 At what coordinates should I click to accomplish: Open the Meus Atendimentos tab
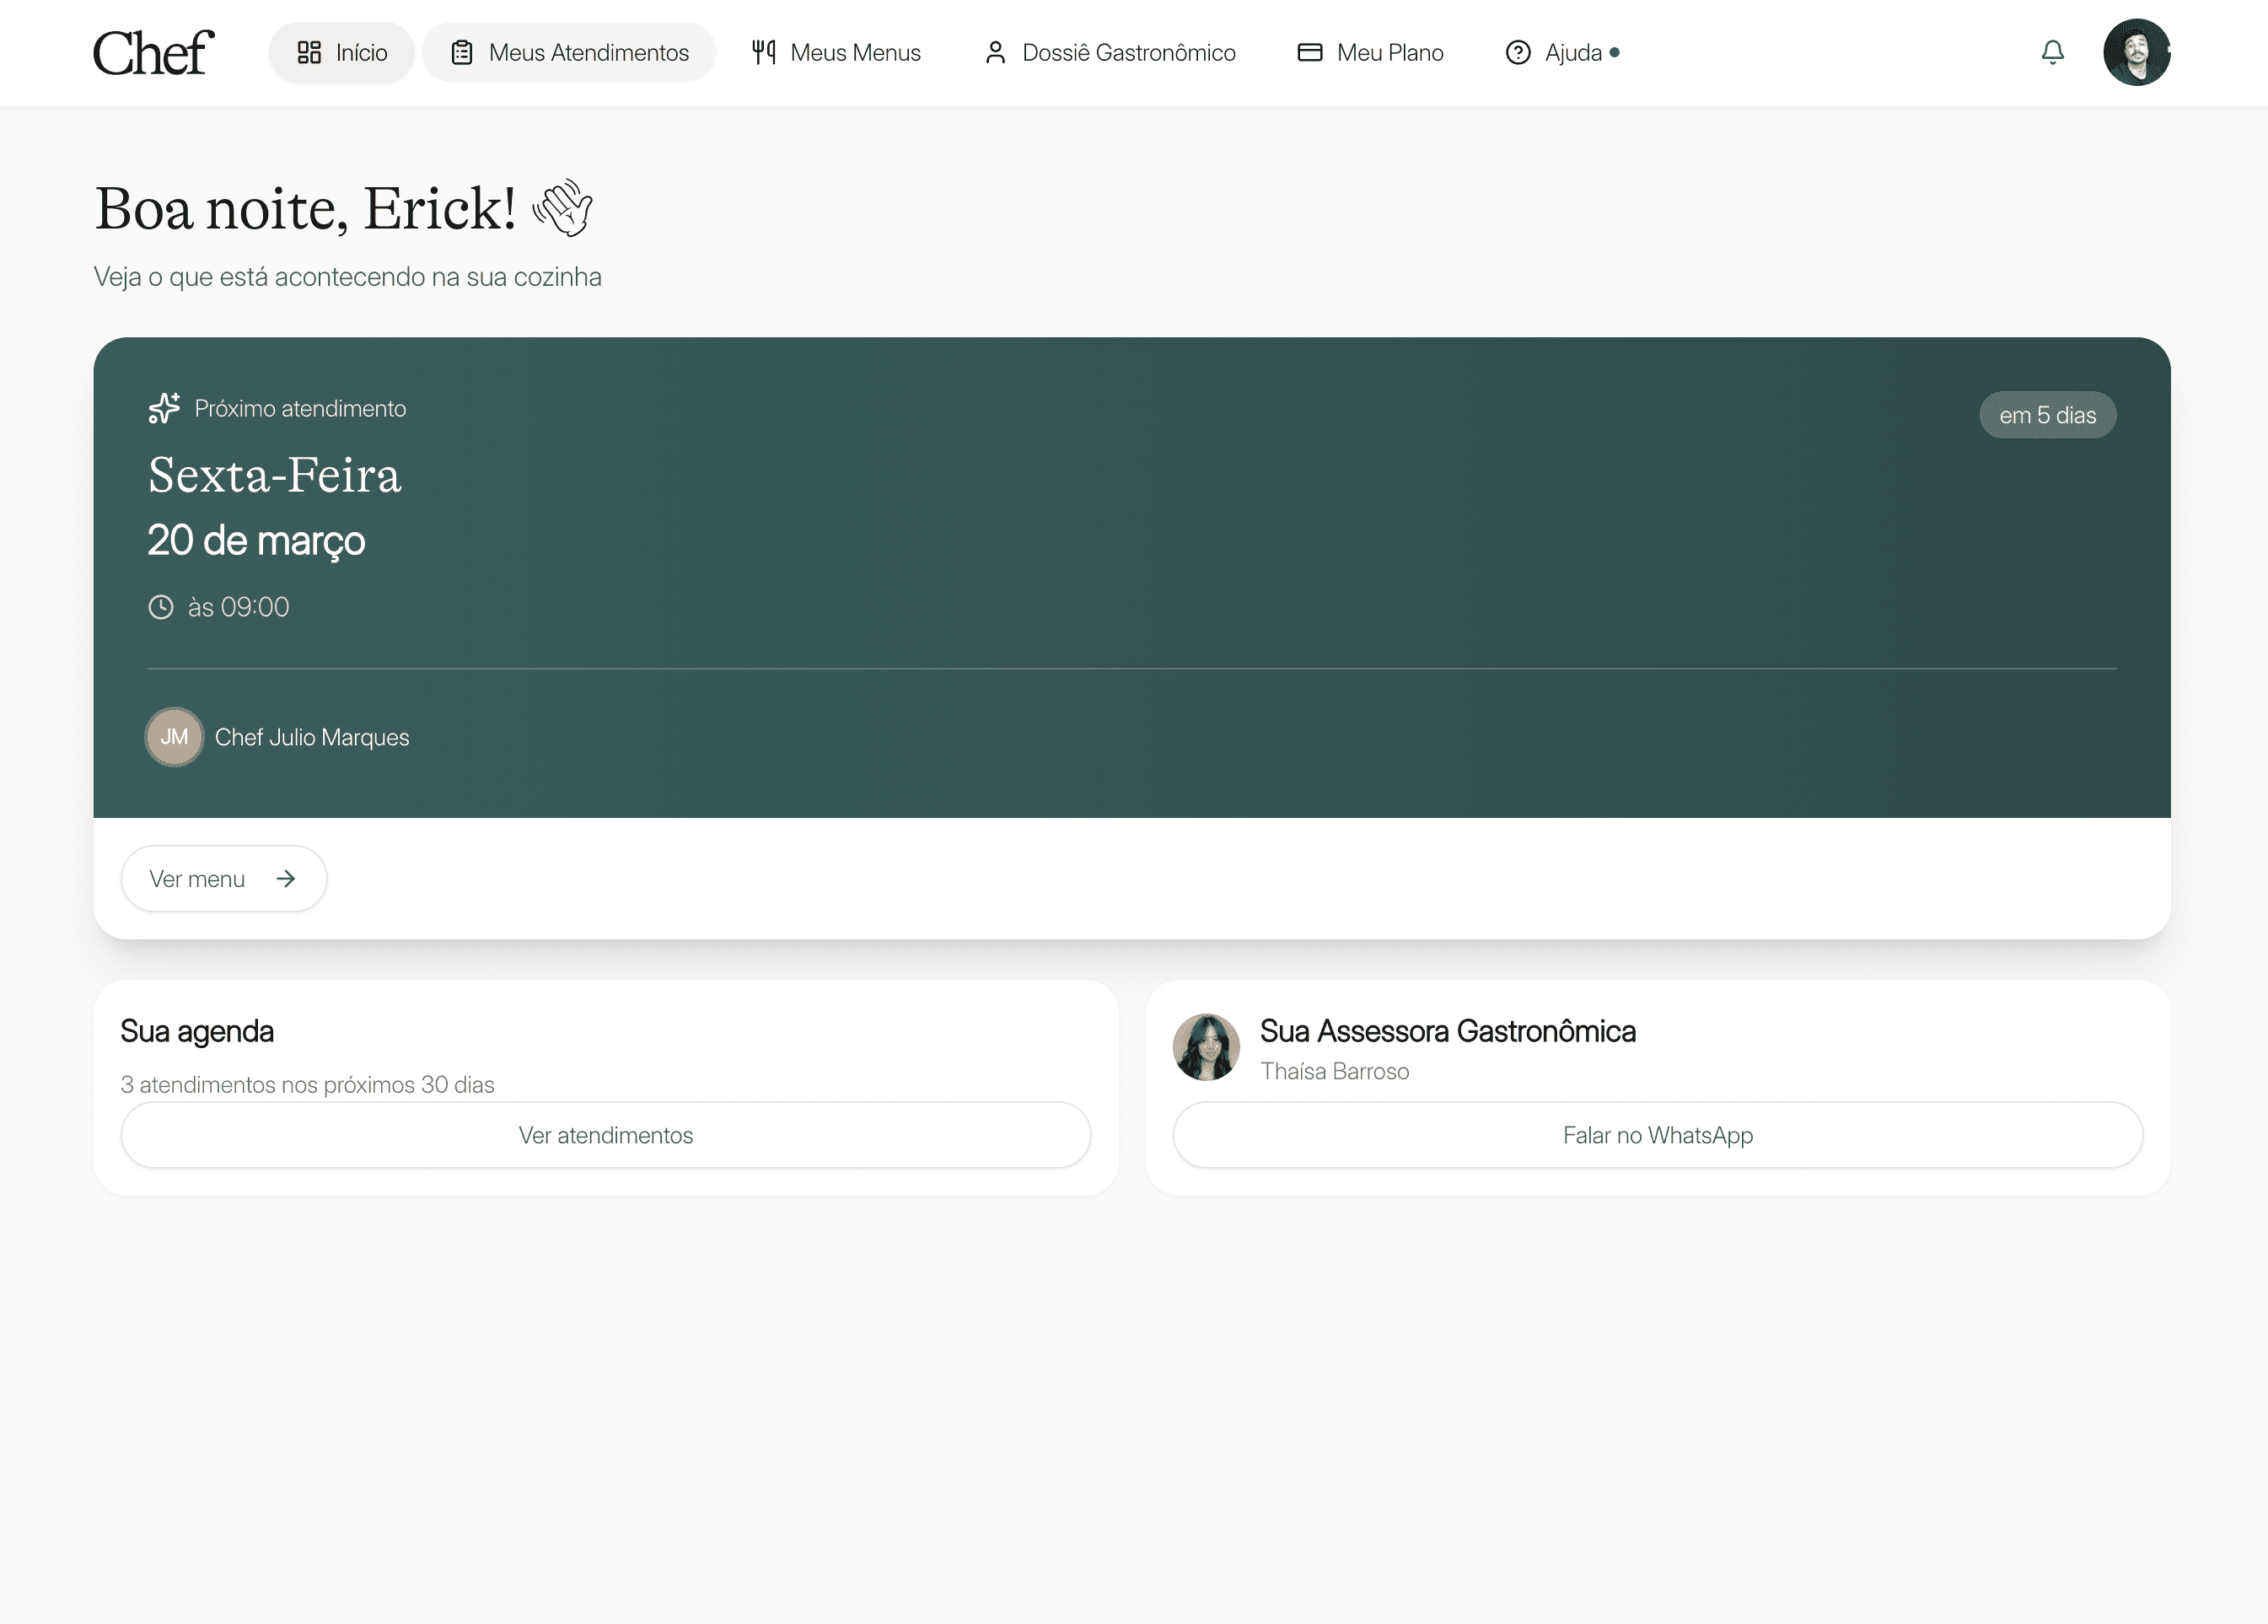pos(588,53)
